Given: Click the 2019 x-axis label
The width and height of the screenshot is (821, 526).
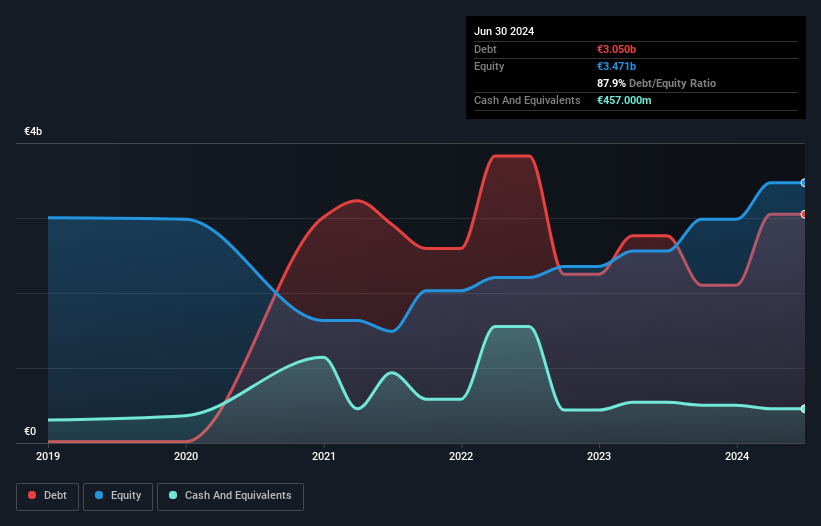Looking at the screenshot, I should point(48,456).
